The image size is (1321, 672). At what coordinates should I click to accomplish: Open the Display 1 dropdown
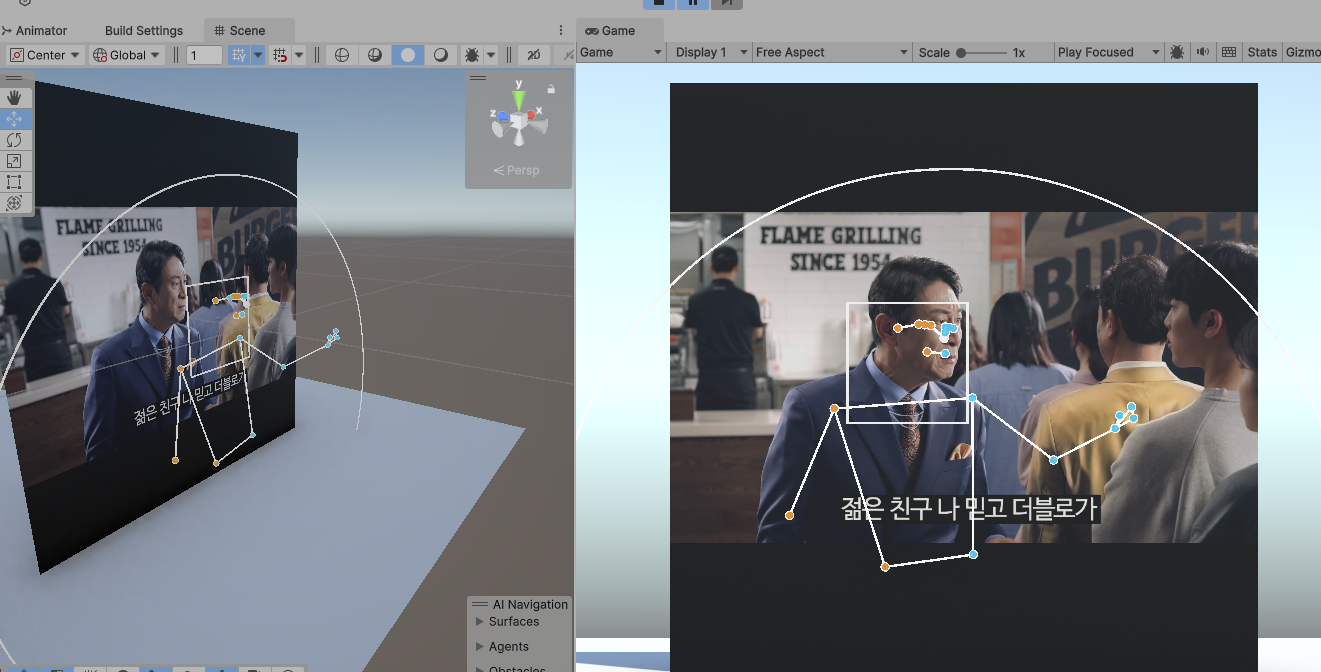coord(710,52)
